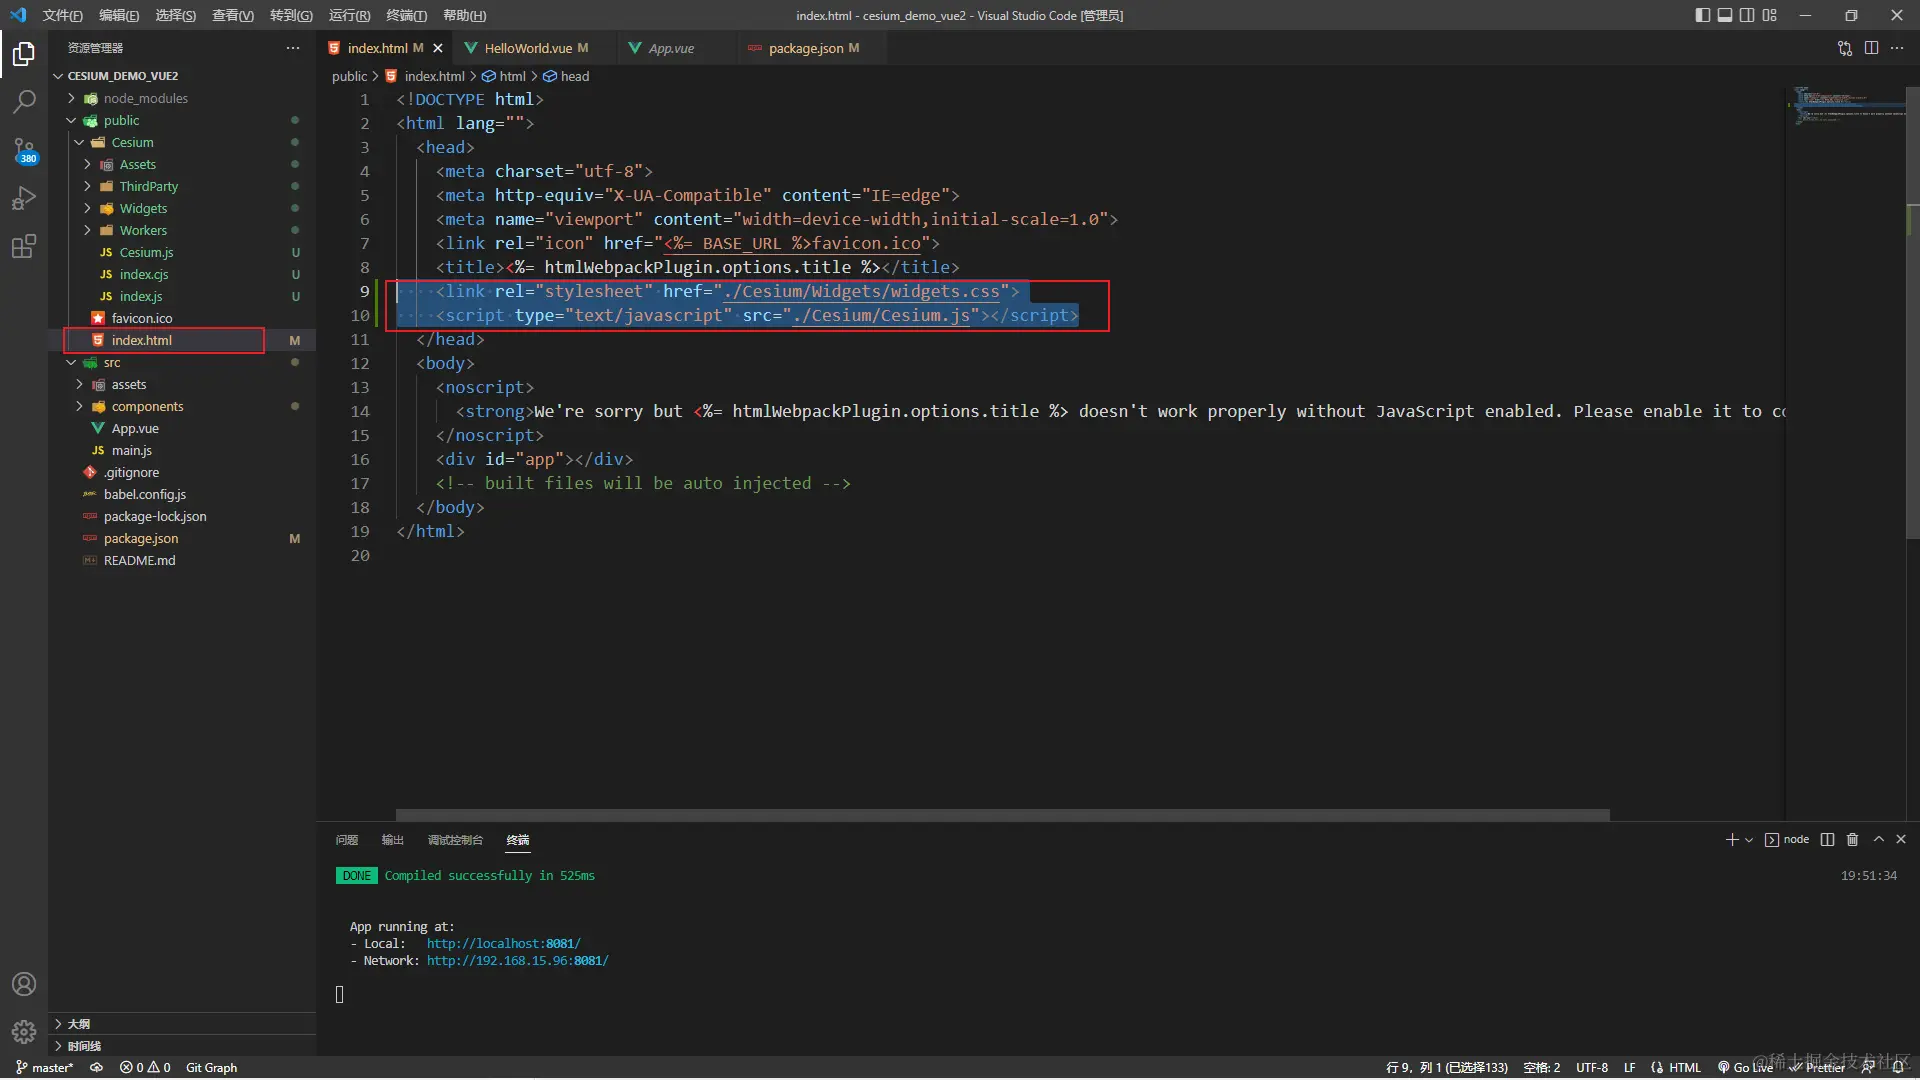Viewport: 1920px width, 1080px height.
Task: Open editor more actions ellipsis
Action: 1897,48
